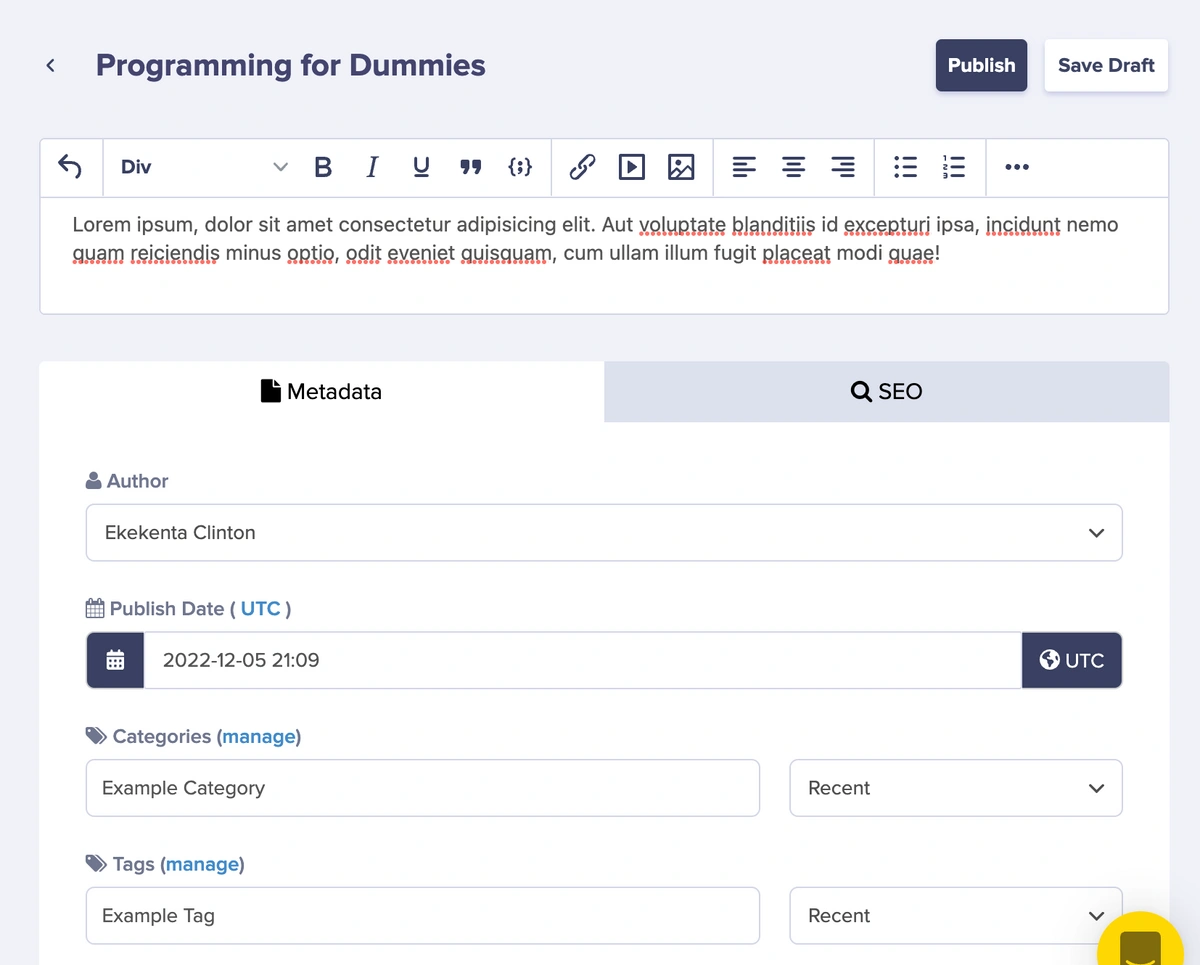
Task: Insert a blockquote
Action: (470, 167)
